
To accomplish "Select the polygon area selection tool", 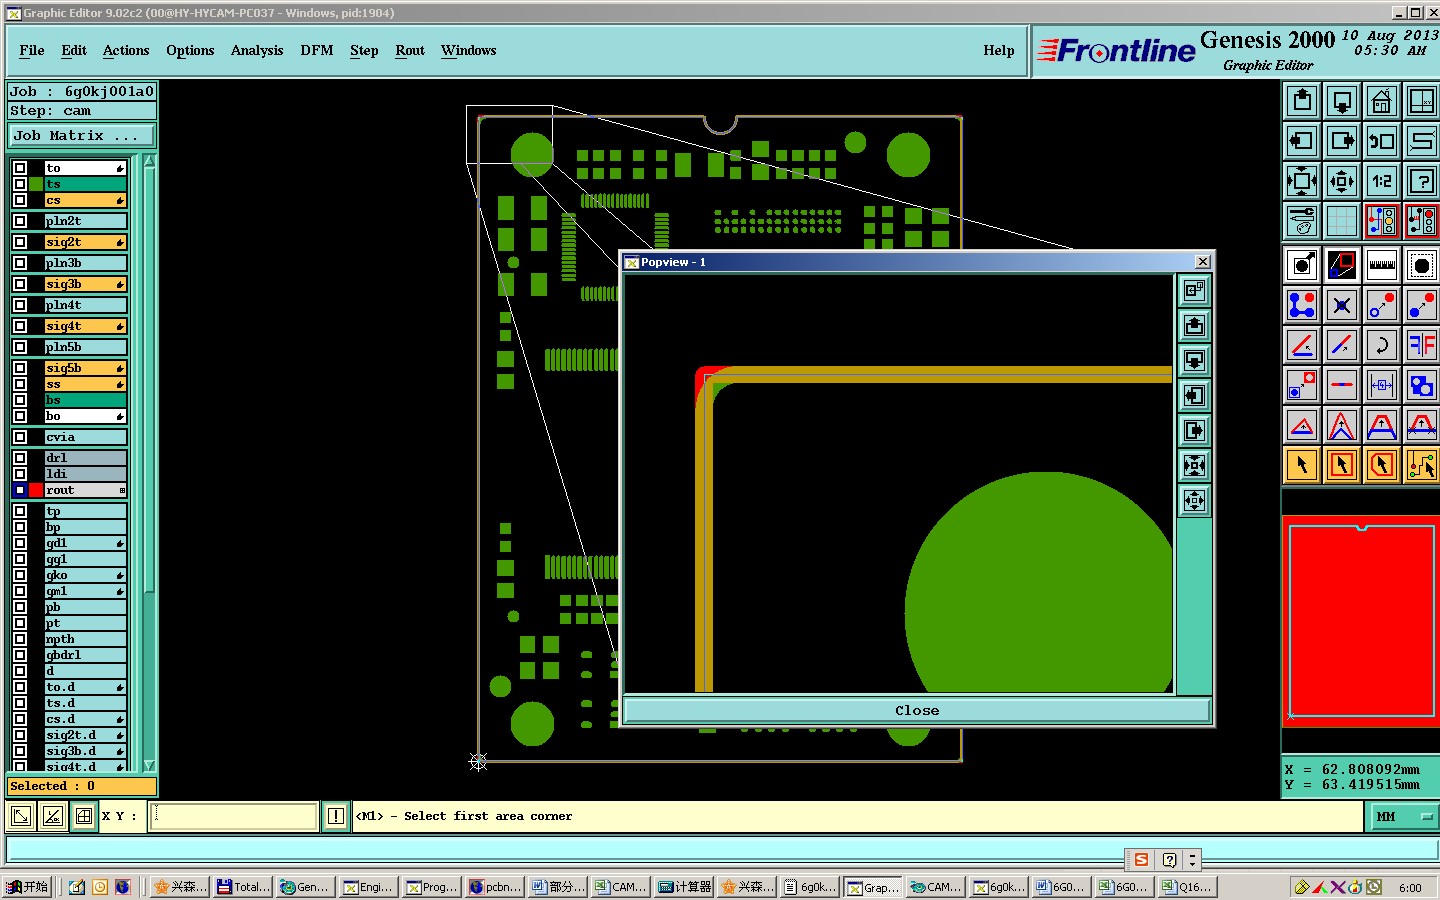I will click(x=1382, y=465).
